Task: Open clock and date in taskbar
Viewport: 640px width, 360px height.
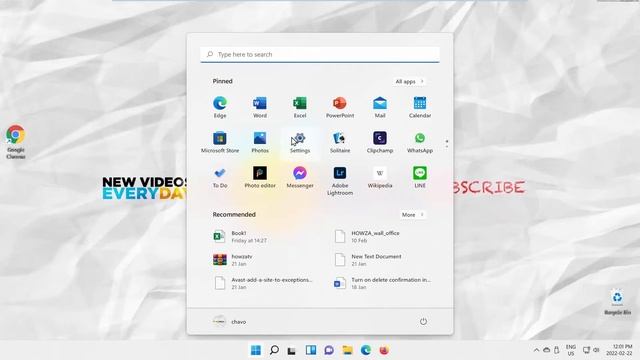Action: click(x=620, y=350)
